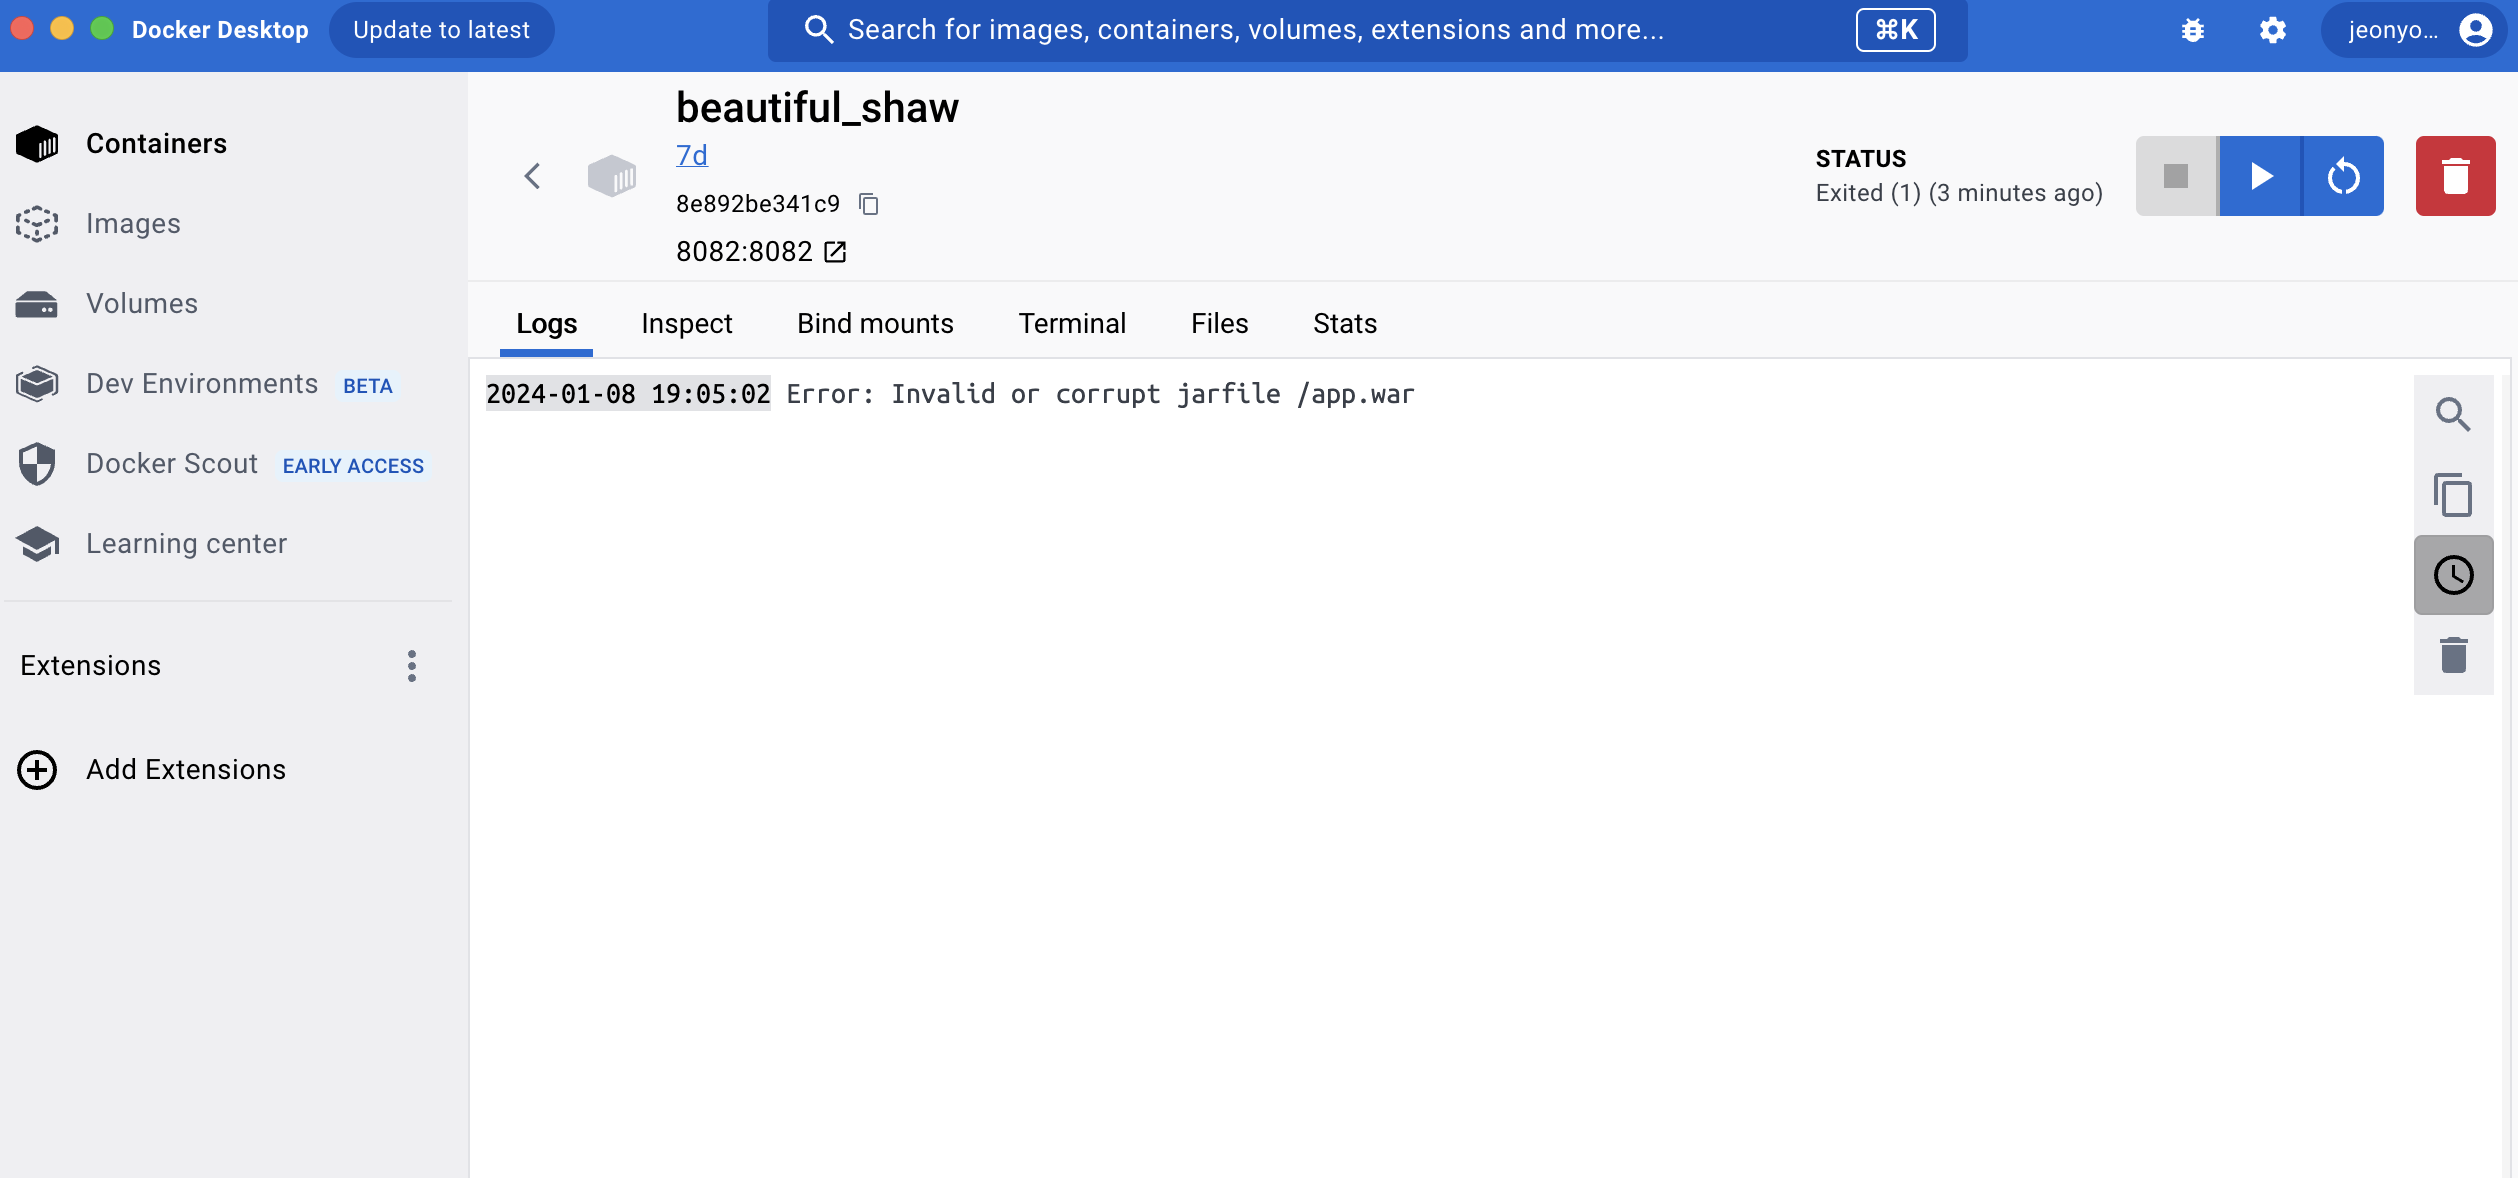
Task: Start the beautiful_shaw container with the play button
Action: coord(2260,176)
